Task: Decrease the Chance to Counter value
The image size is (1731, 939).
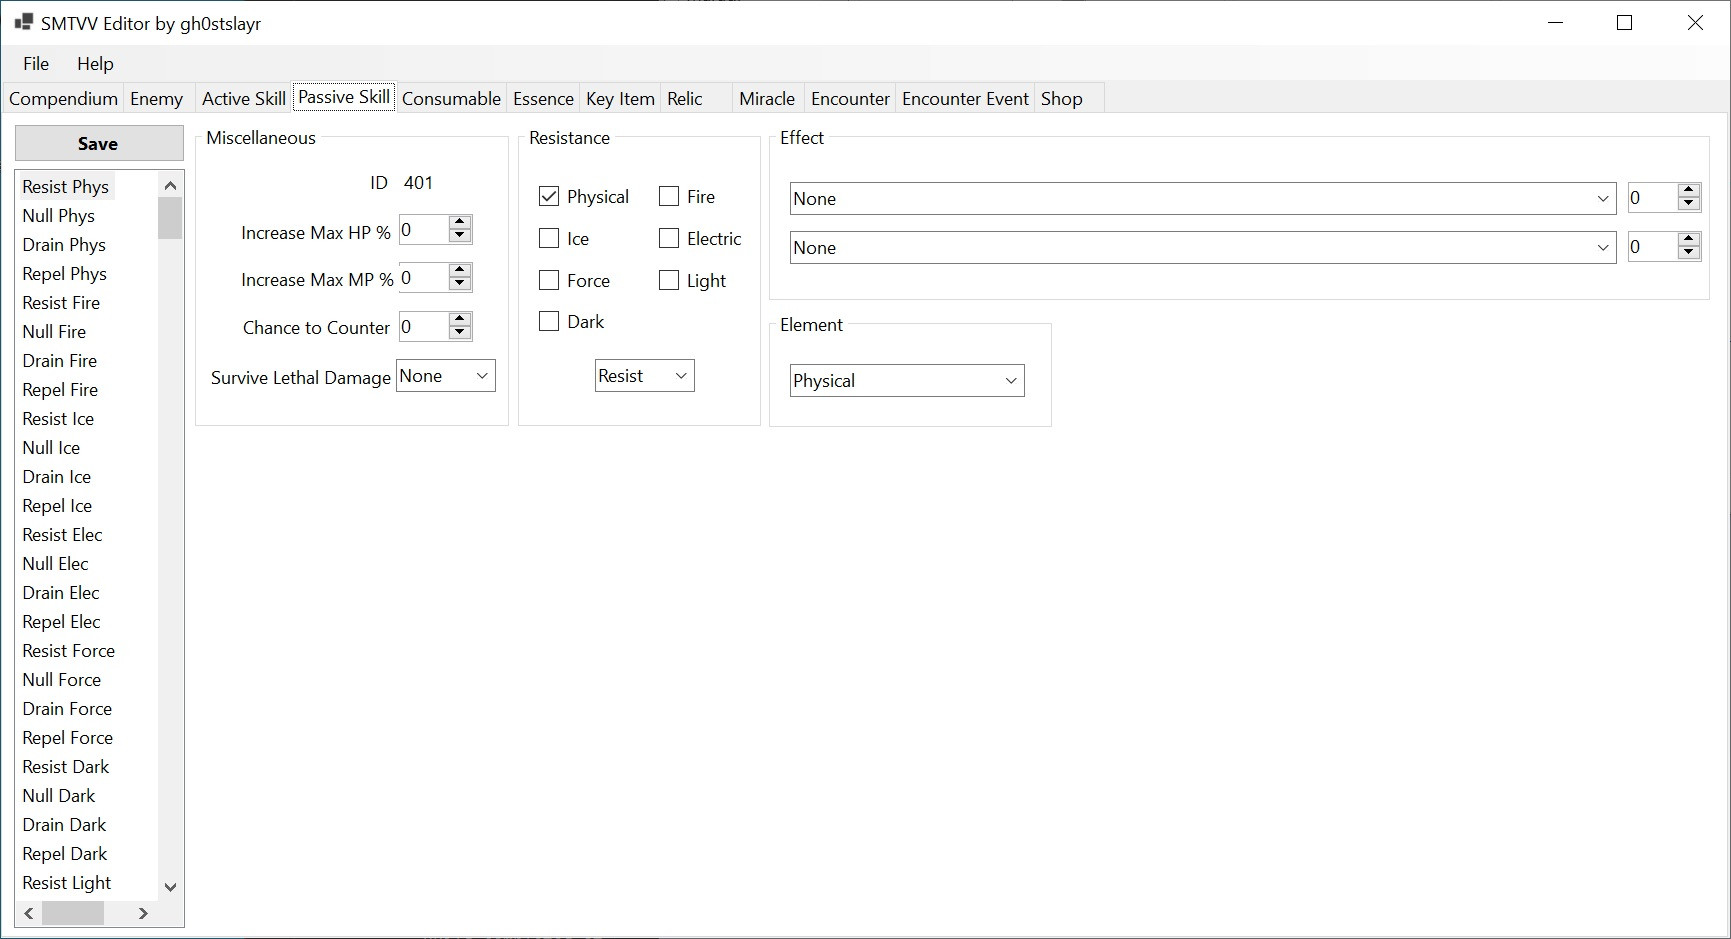Action: point(460,334)
